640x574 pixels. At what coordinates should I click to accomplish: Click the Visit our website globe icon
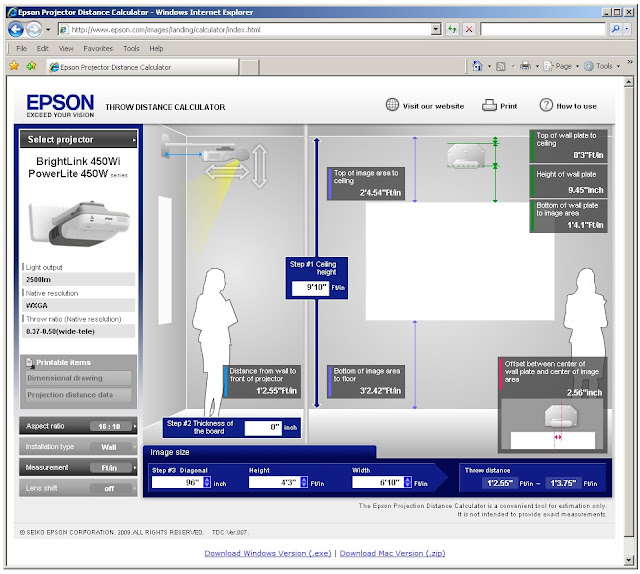(x=392, y=105)
